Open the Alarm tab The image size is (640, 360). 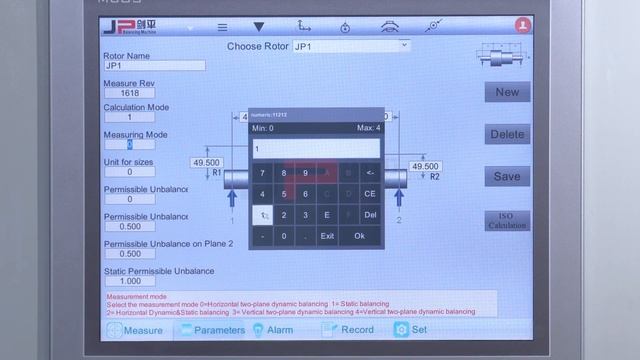coord(273,330)
